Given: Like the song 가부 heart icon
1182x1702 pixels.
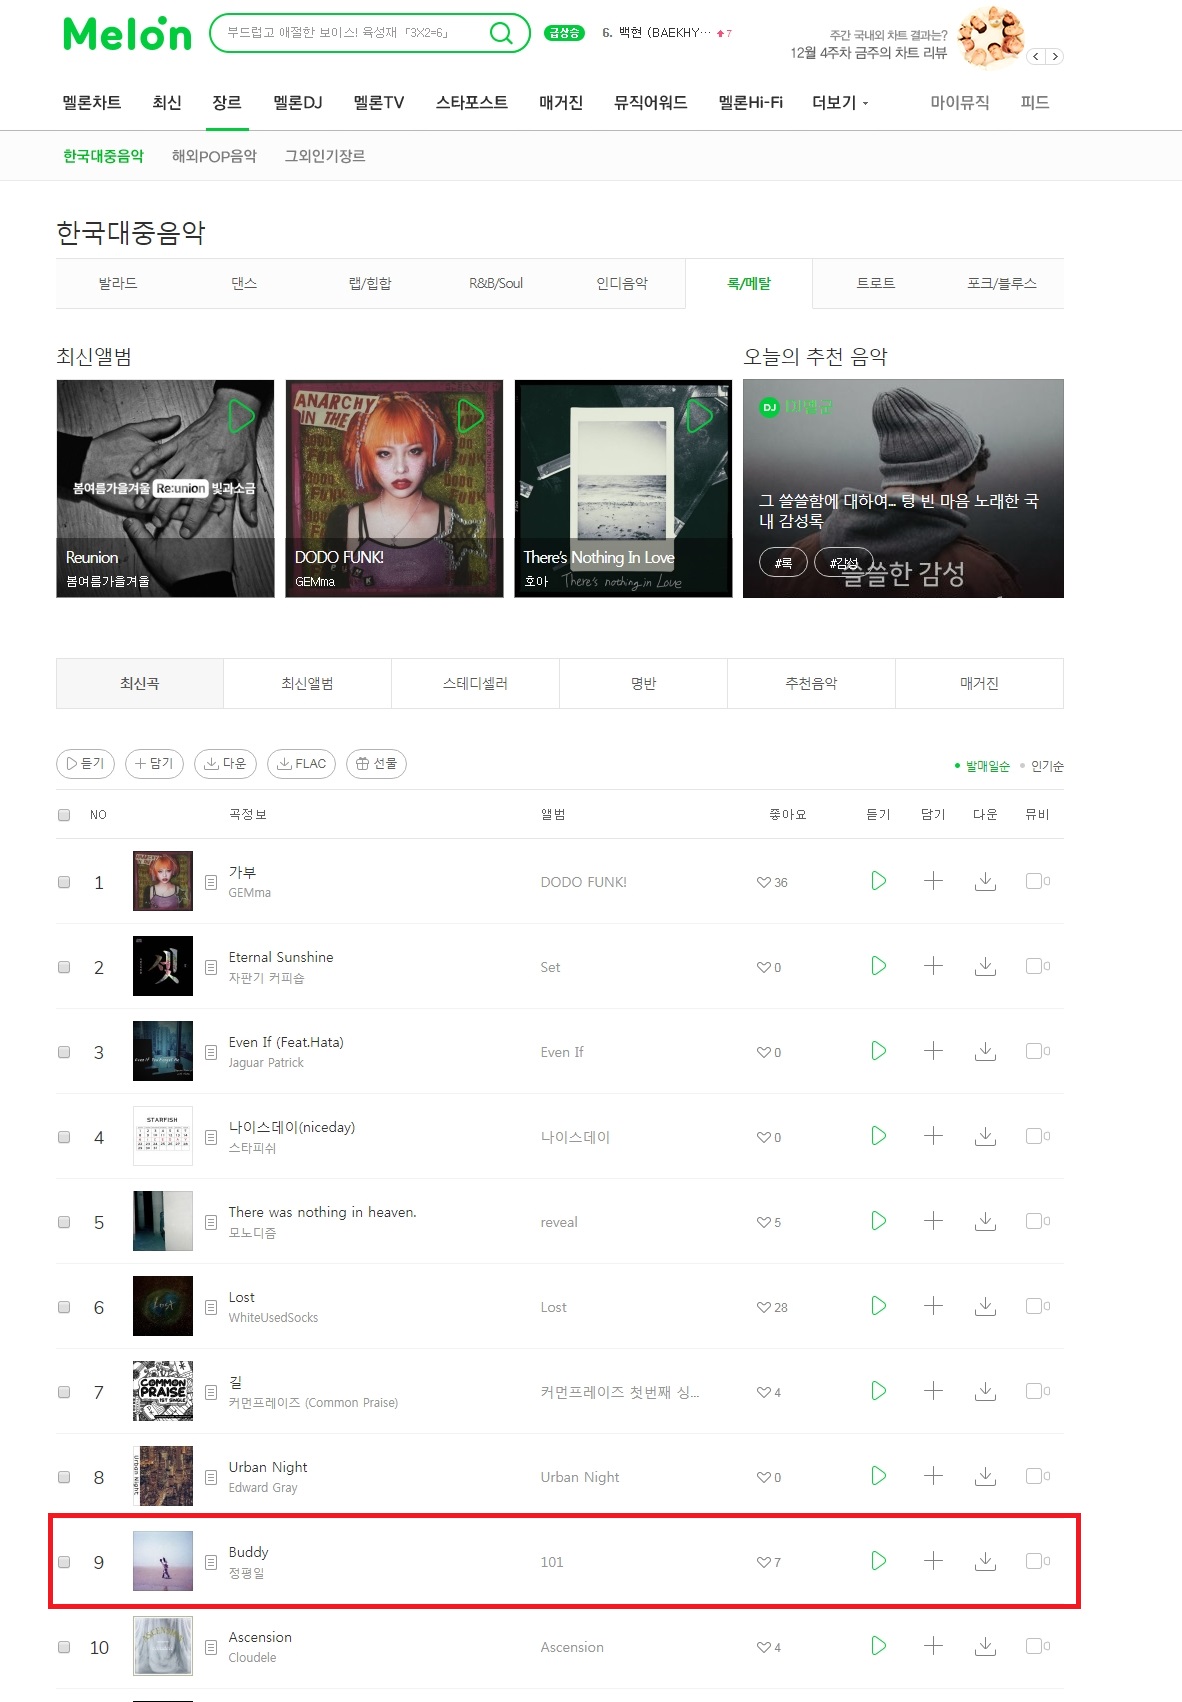Looking at the screenshot, I should pos(764,882).
